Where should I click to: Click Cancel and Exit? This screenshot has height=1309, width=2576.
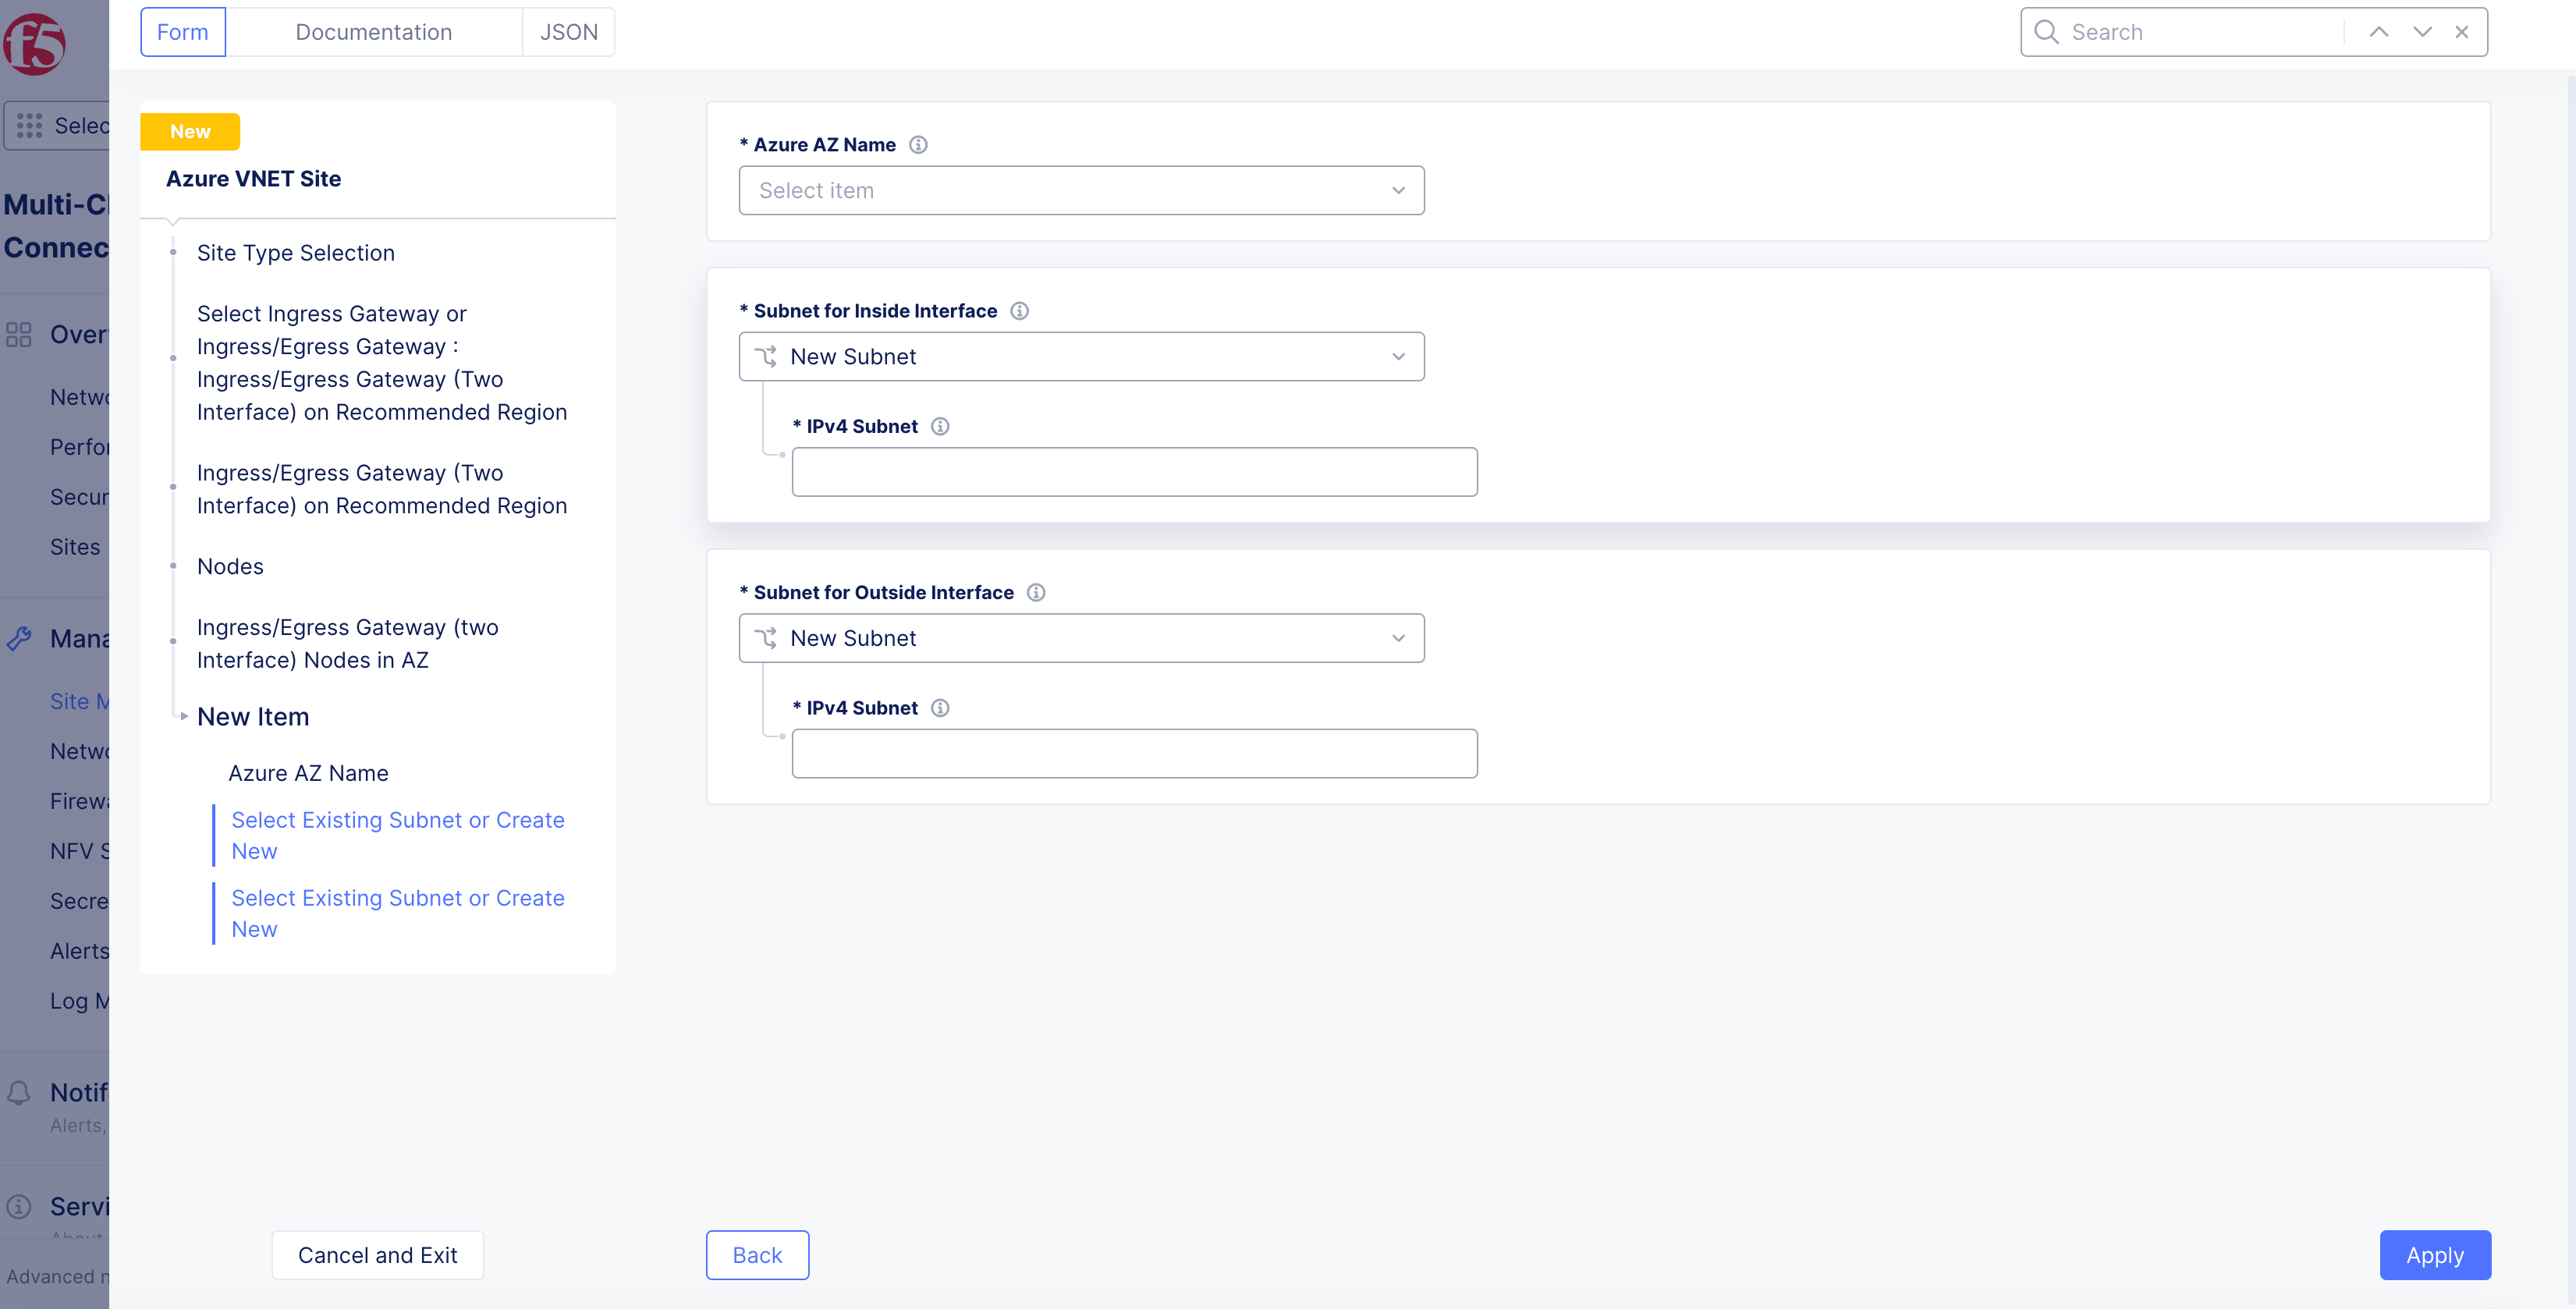pyautogui.click(x=377, y=1255)
